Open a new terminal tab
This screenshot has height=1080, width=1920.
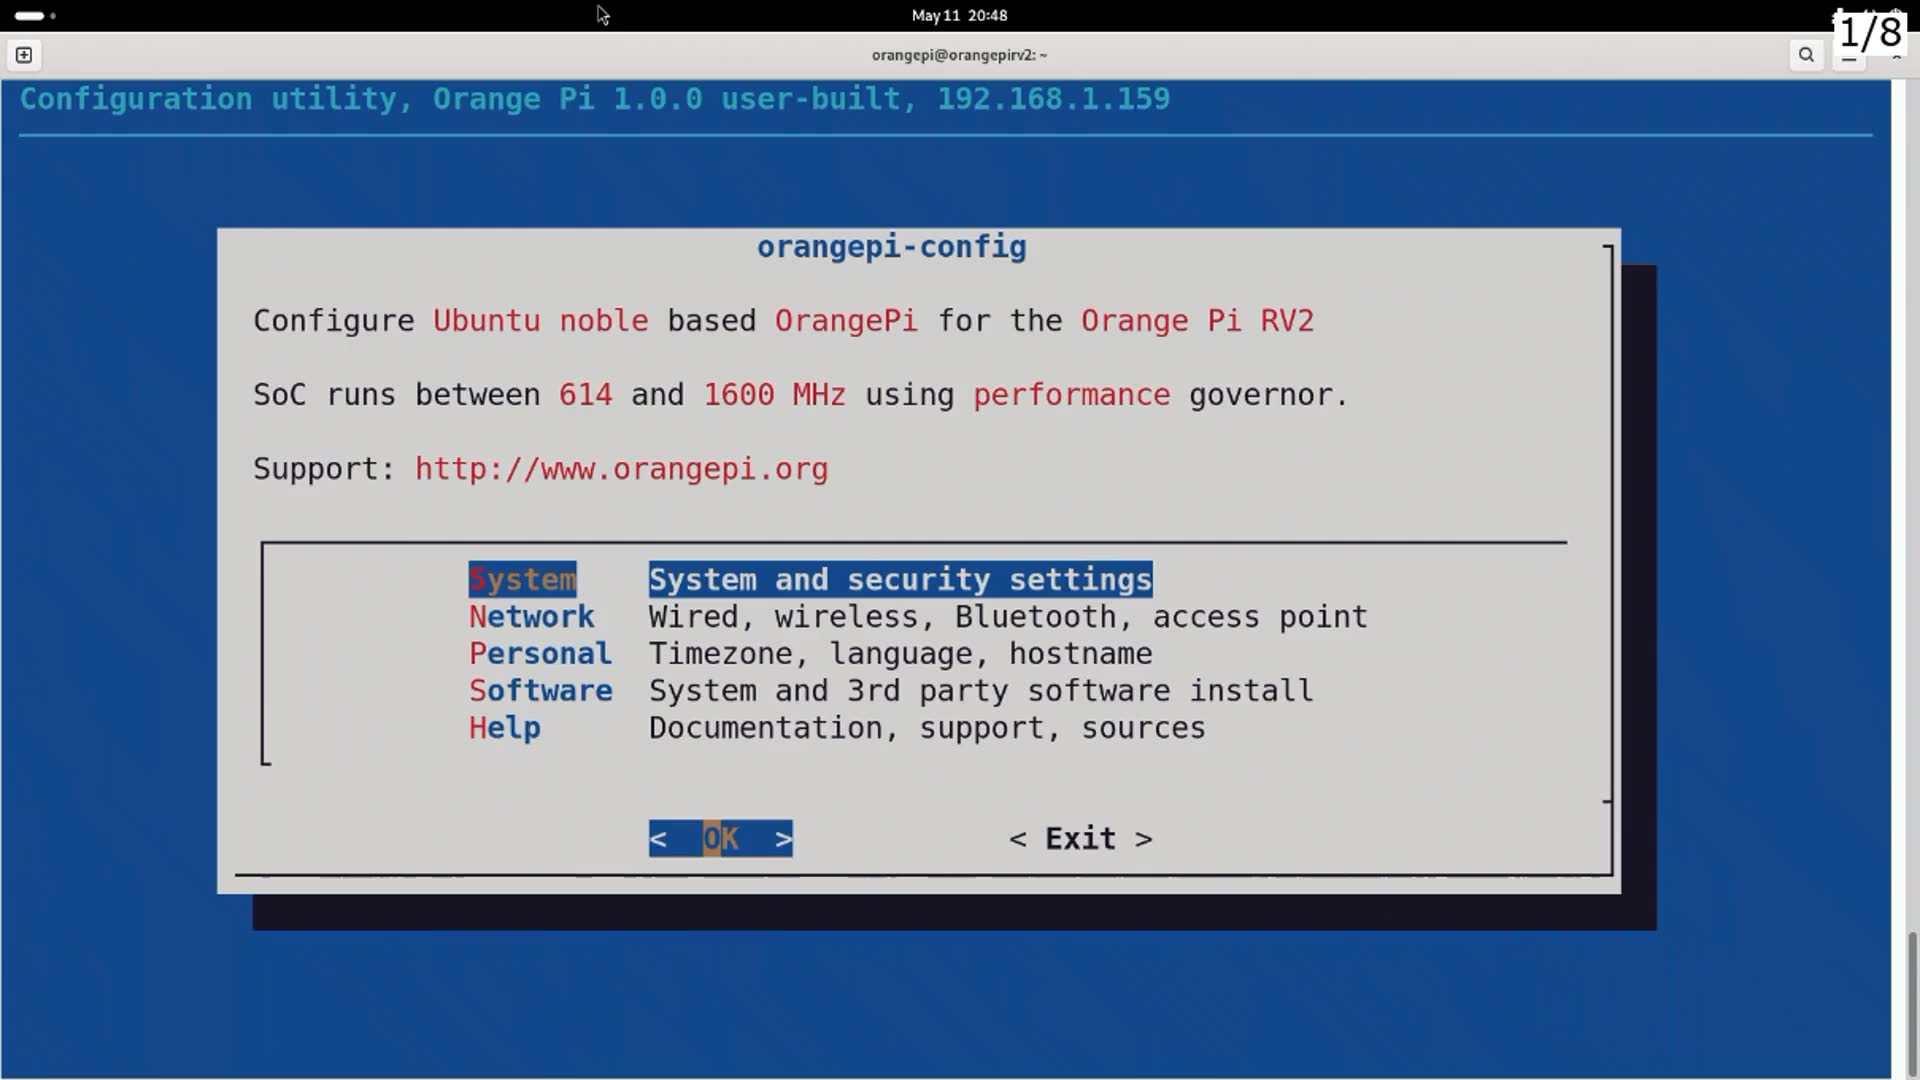pos(24,55)
